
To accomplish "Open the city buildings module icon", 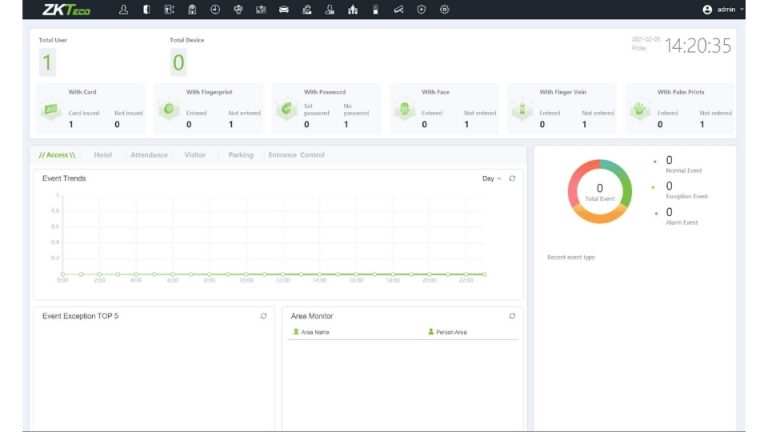I will pos(353,9).
